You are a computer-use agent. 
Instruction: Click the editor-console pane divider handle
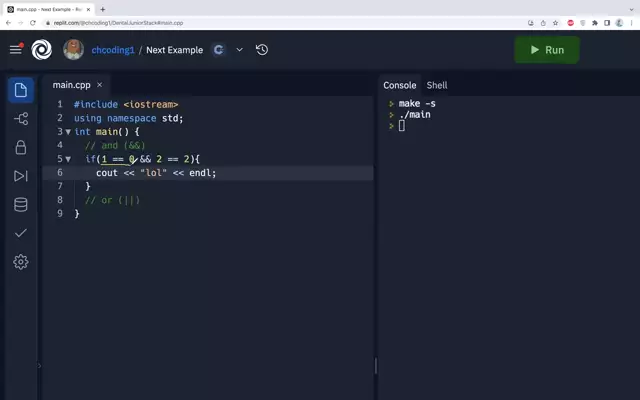coord(376,366)
